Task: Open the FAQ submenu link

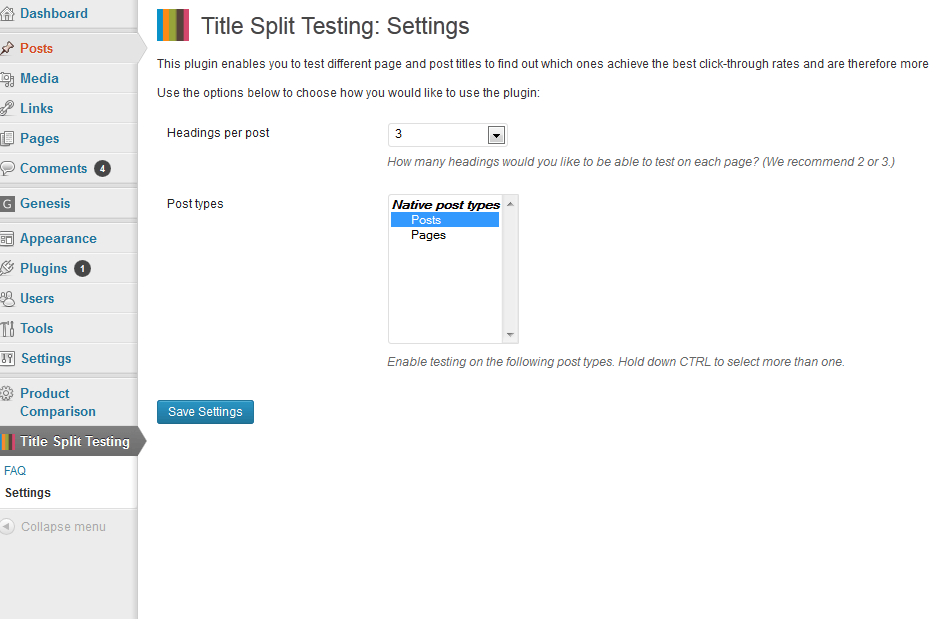Action: coord(15,471)
